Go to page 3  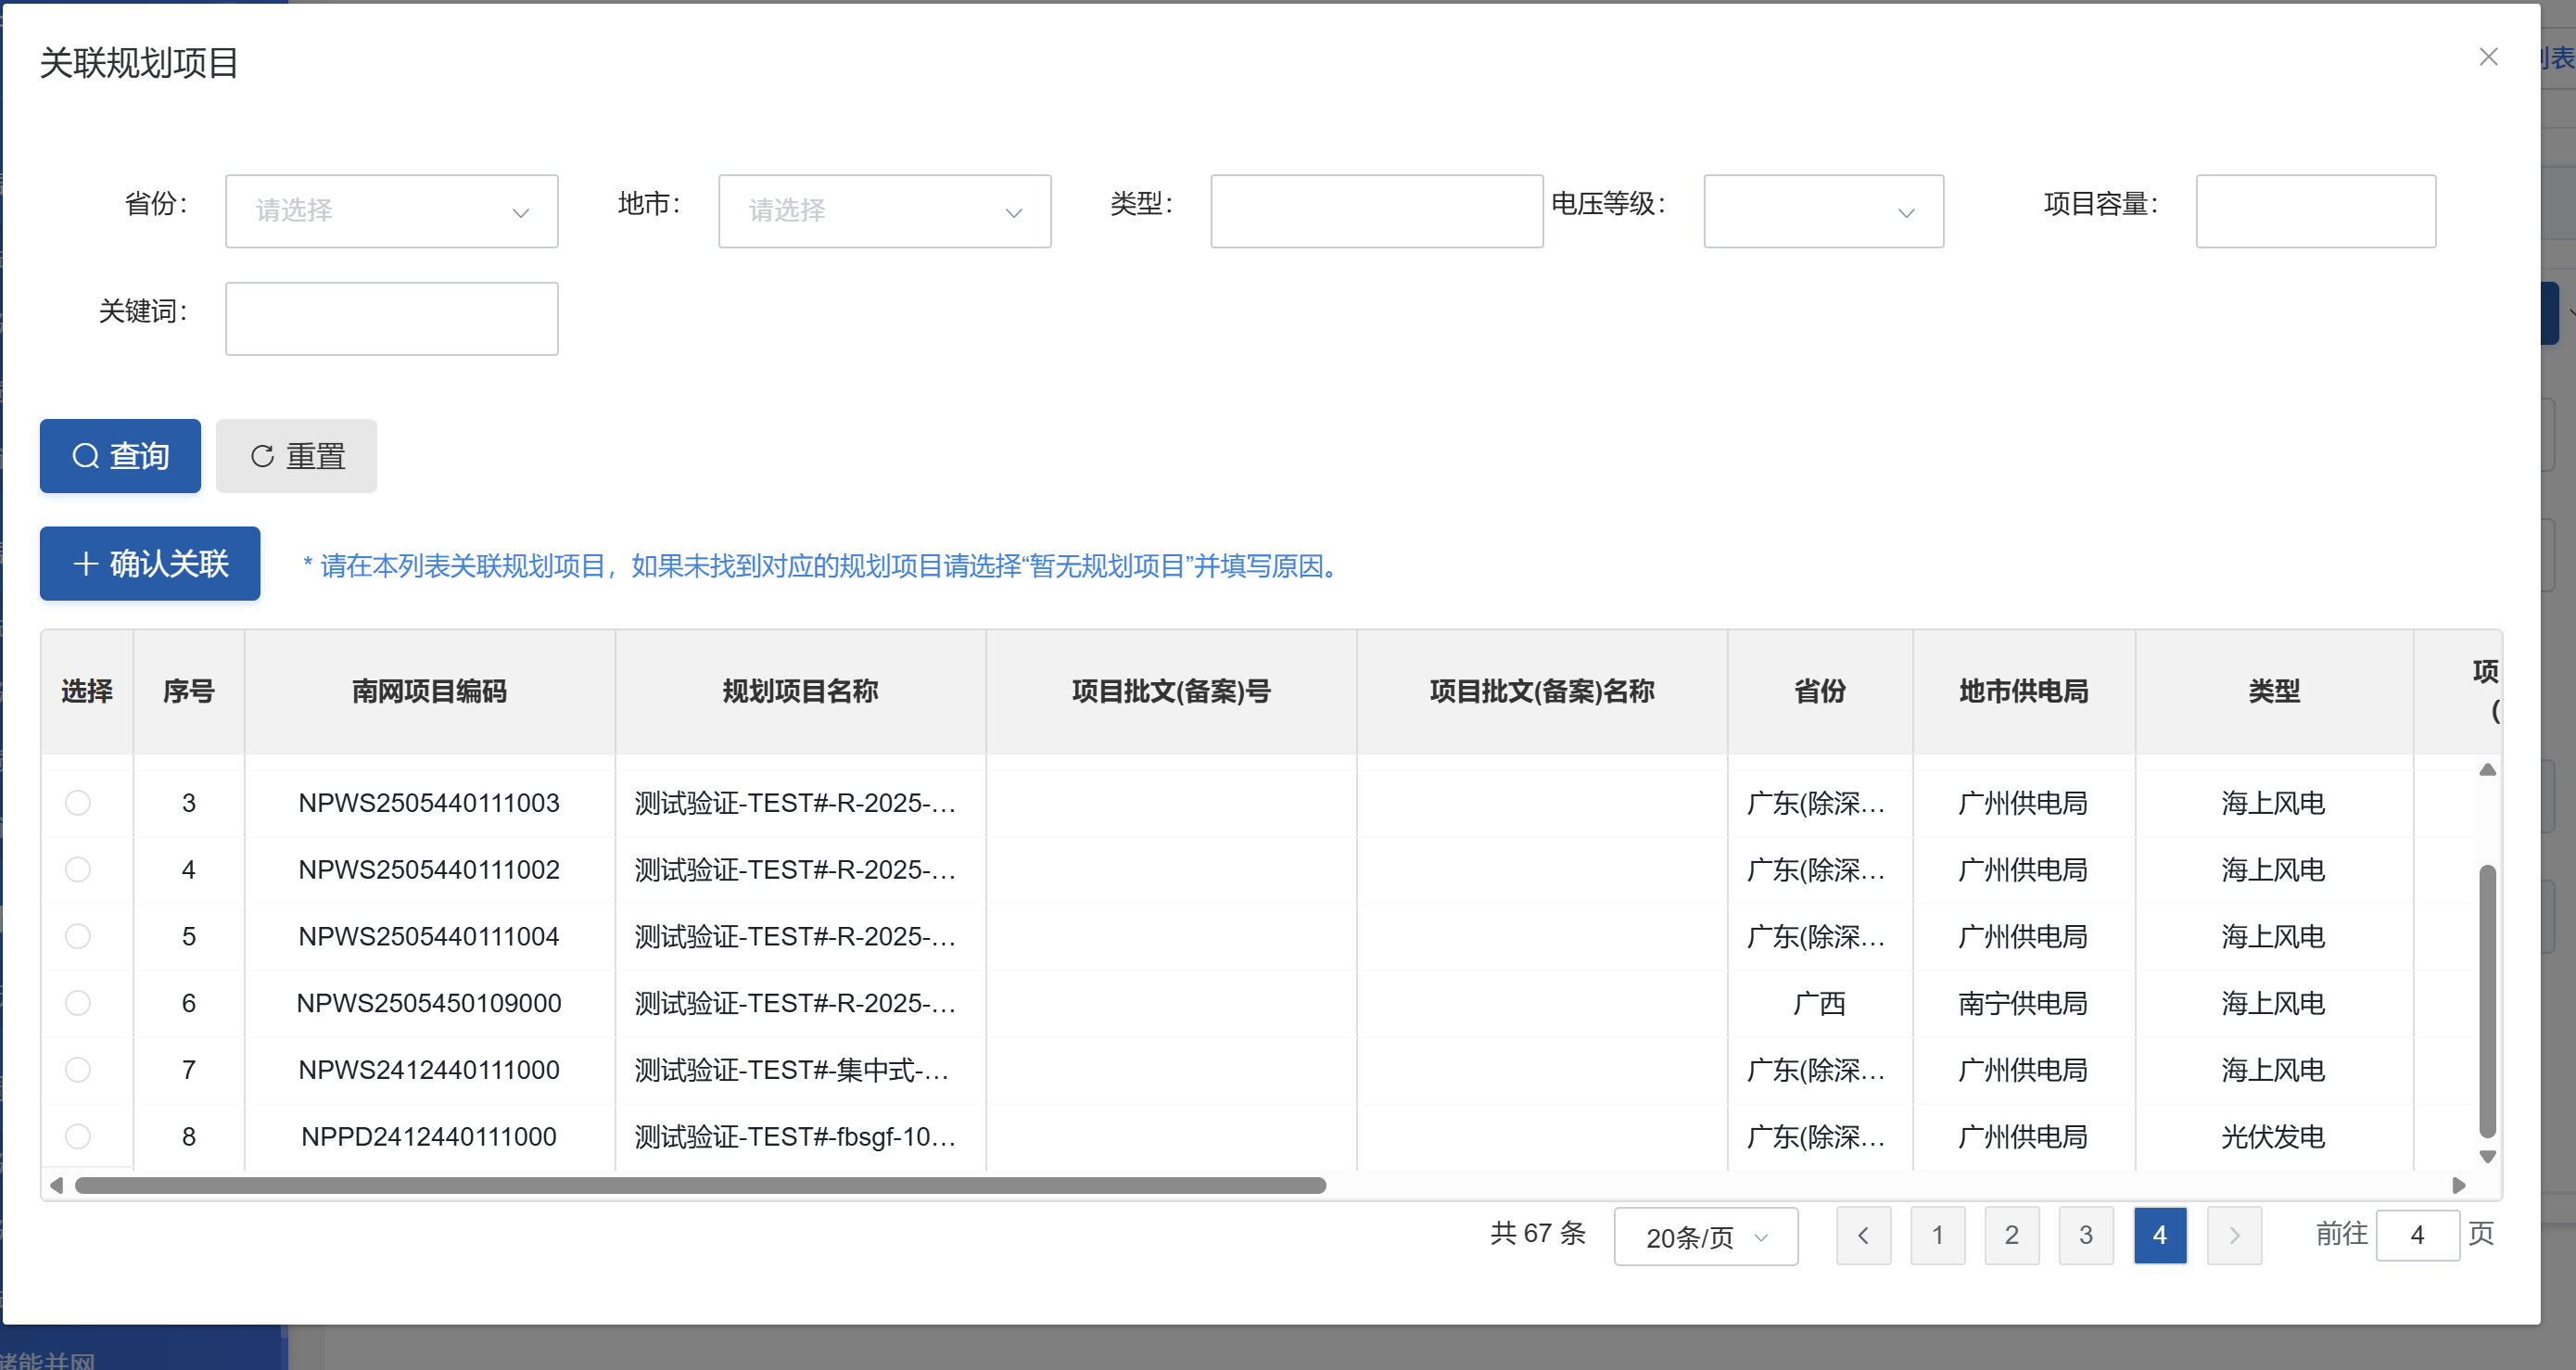tap(2085, 1236)
